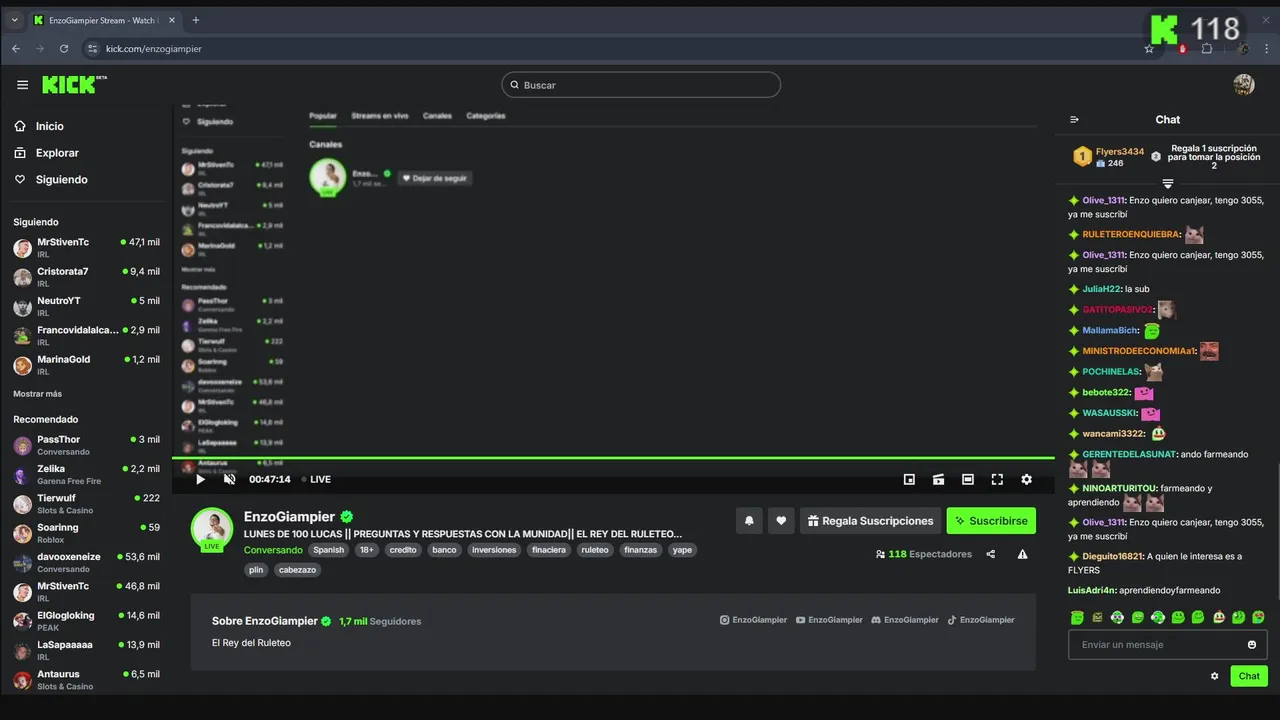Open Cristorata7 channel
The height and width of the screenshot is (720, 1280).
[x=87, y=277]
